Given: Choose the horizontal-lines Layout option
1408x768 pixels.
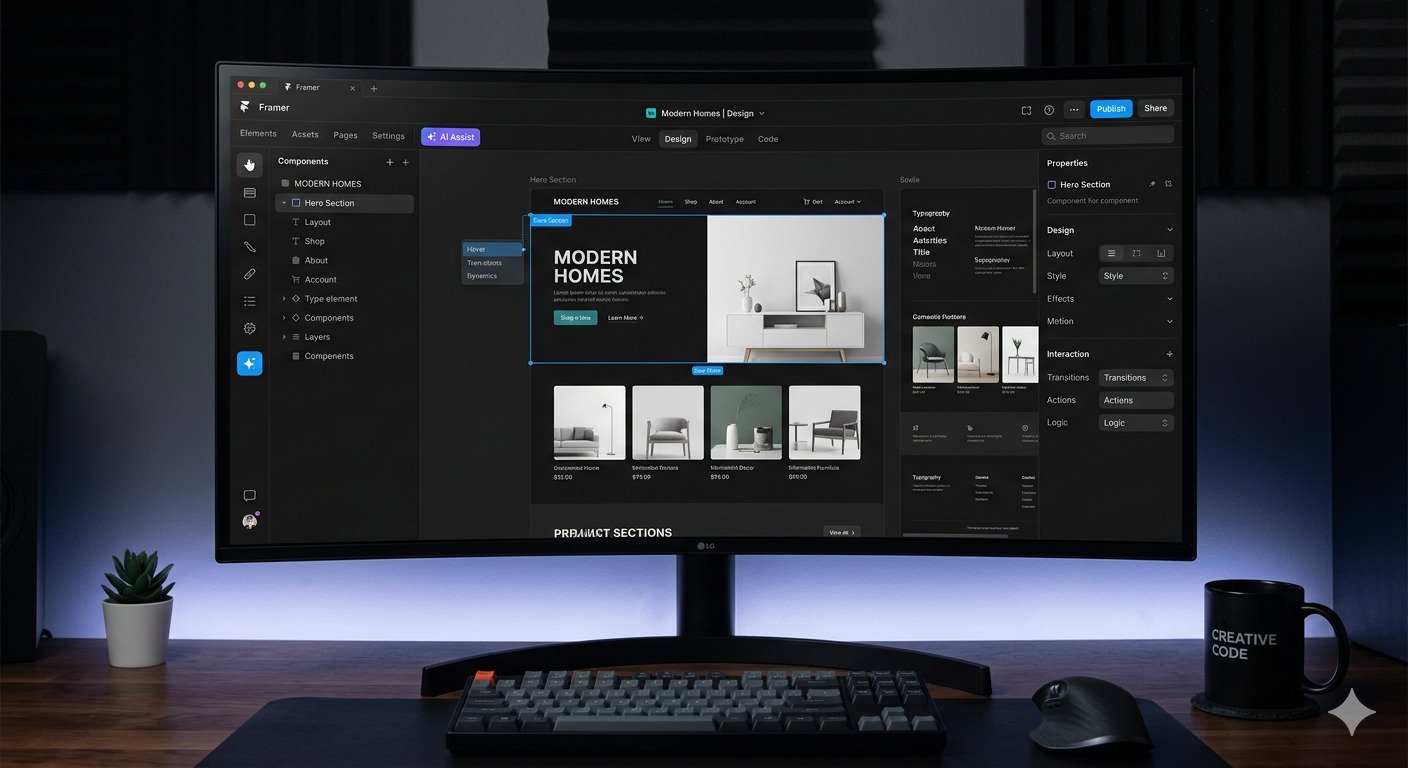Looking at the screenshot, I should point(1112,254).
